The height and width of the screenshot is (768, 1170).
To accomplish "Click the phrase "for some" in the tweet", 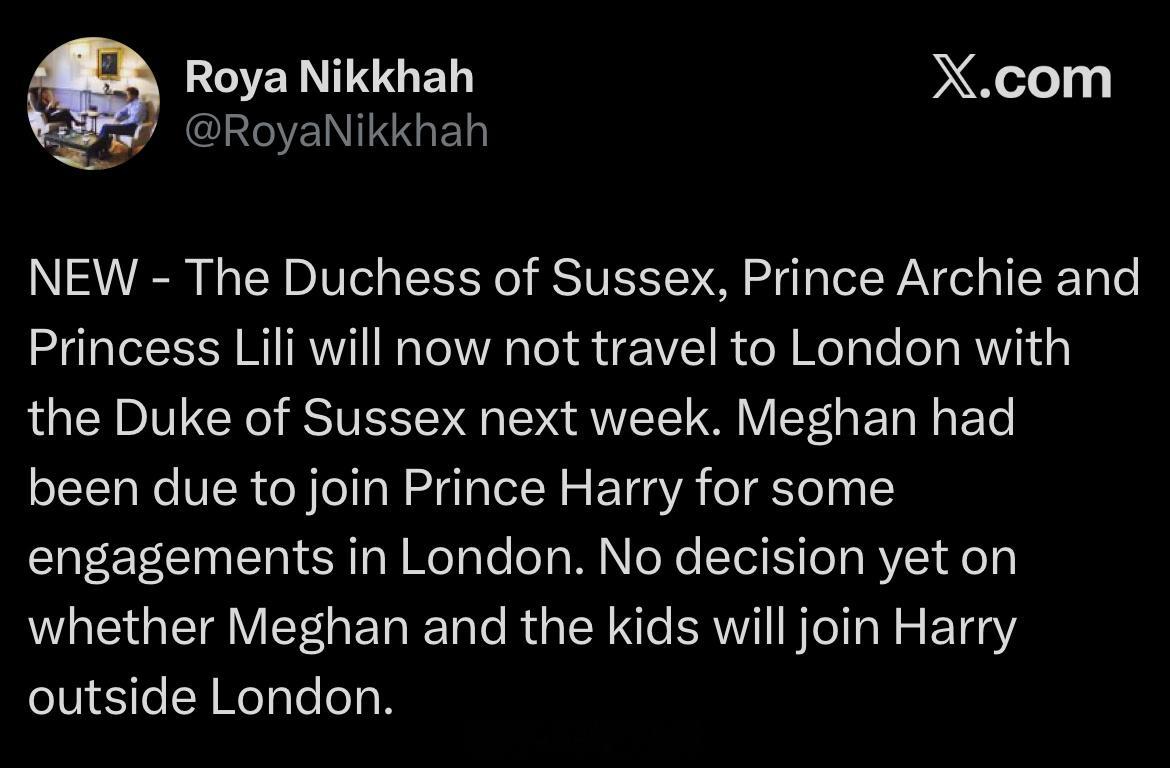I will coord(795,488).
